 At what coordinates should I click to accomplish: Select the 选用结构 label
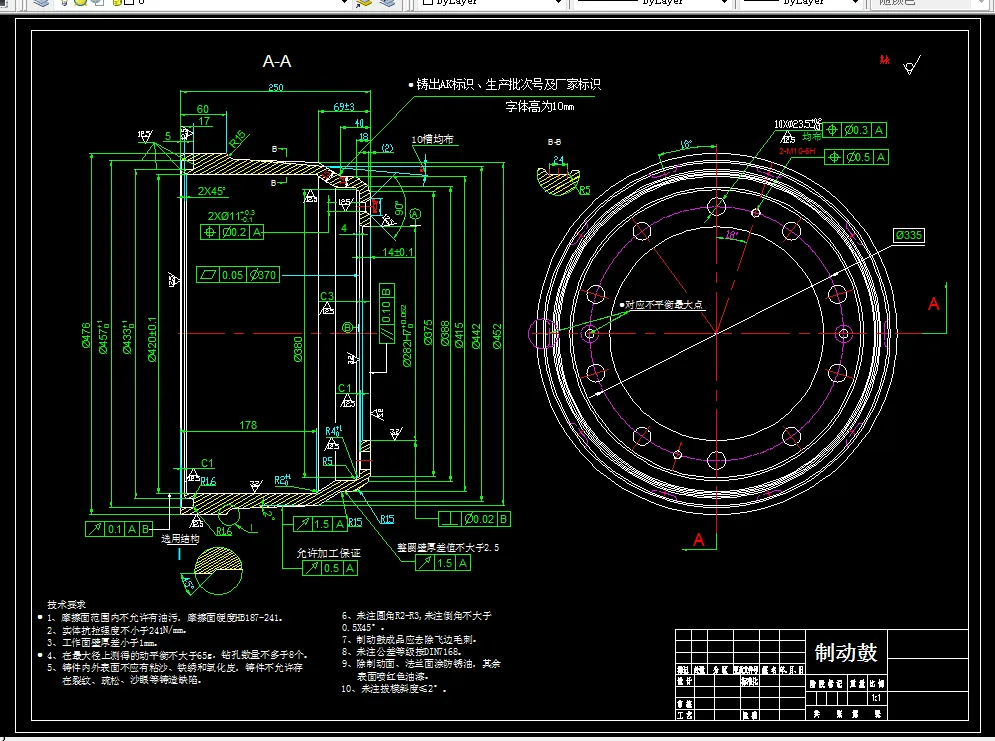180,539
